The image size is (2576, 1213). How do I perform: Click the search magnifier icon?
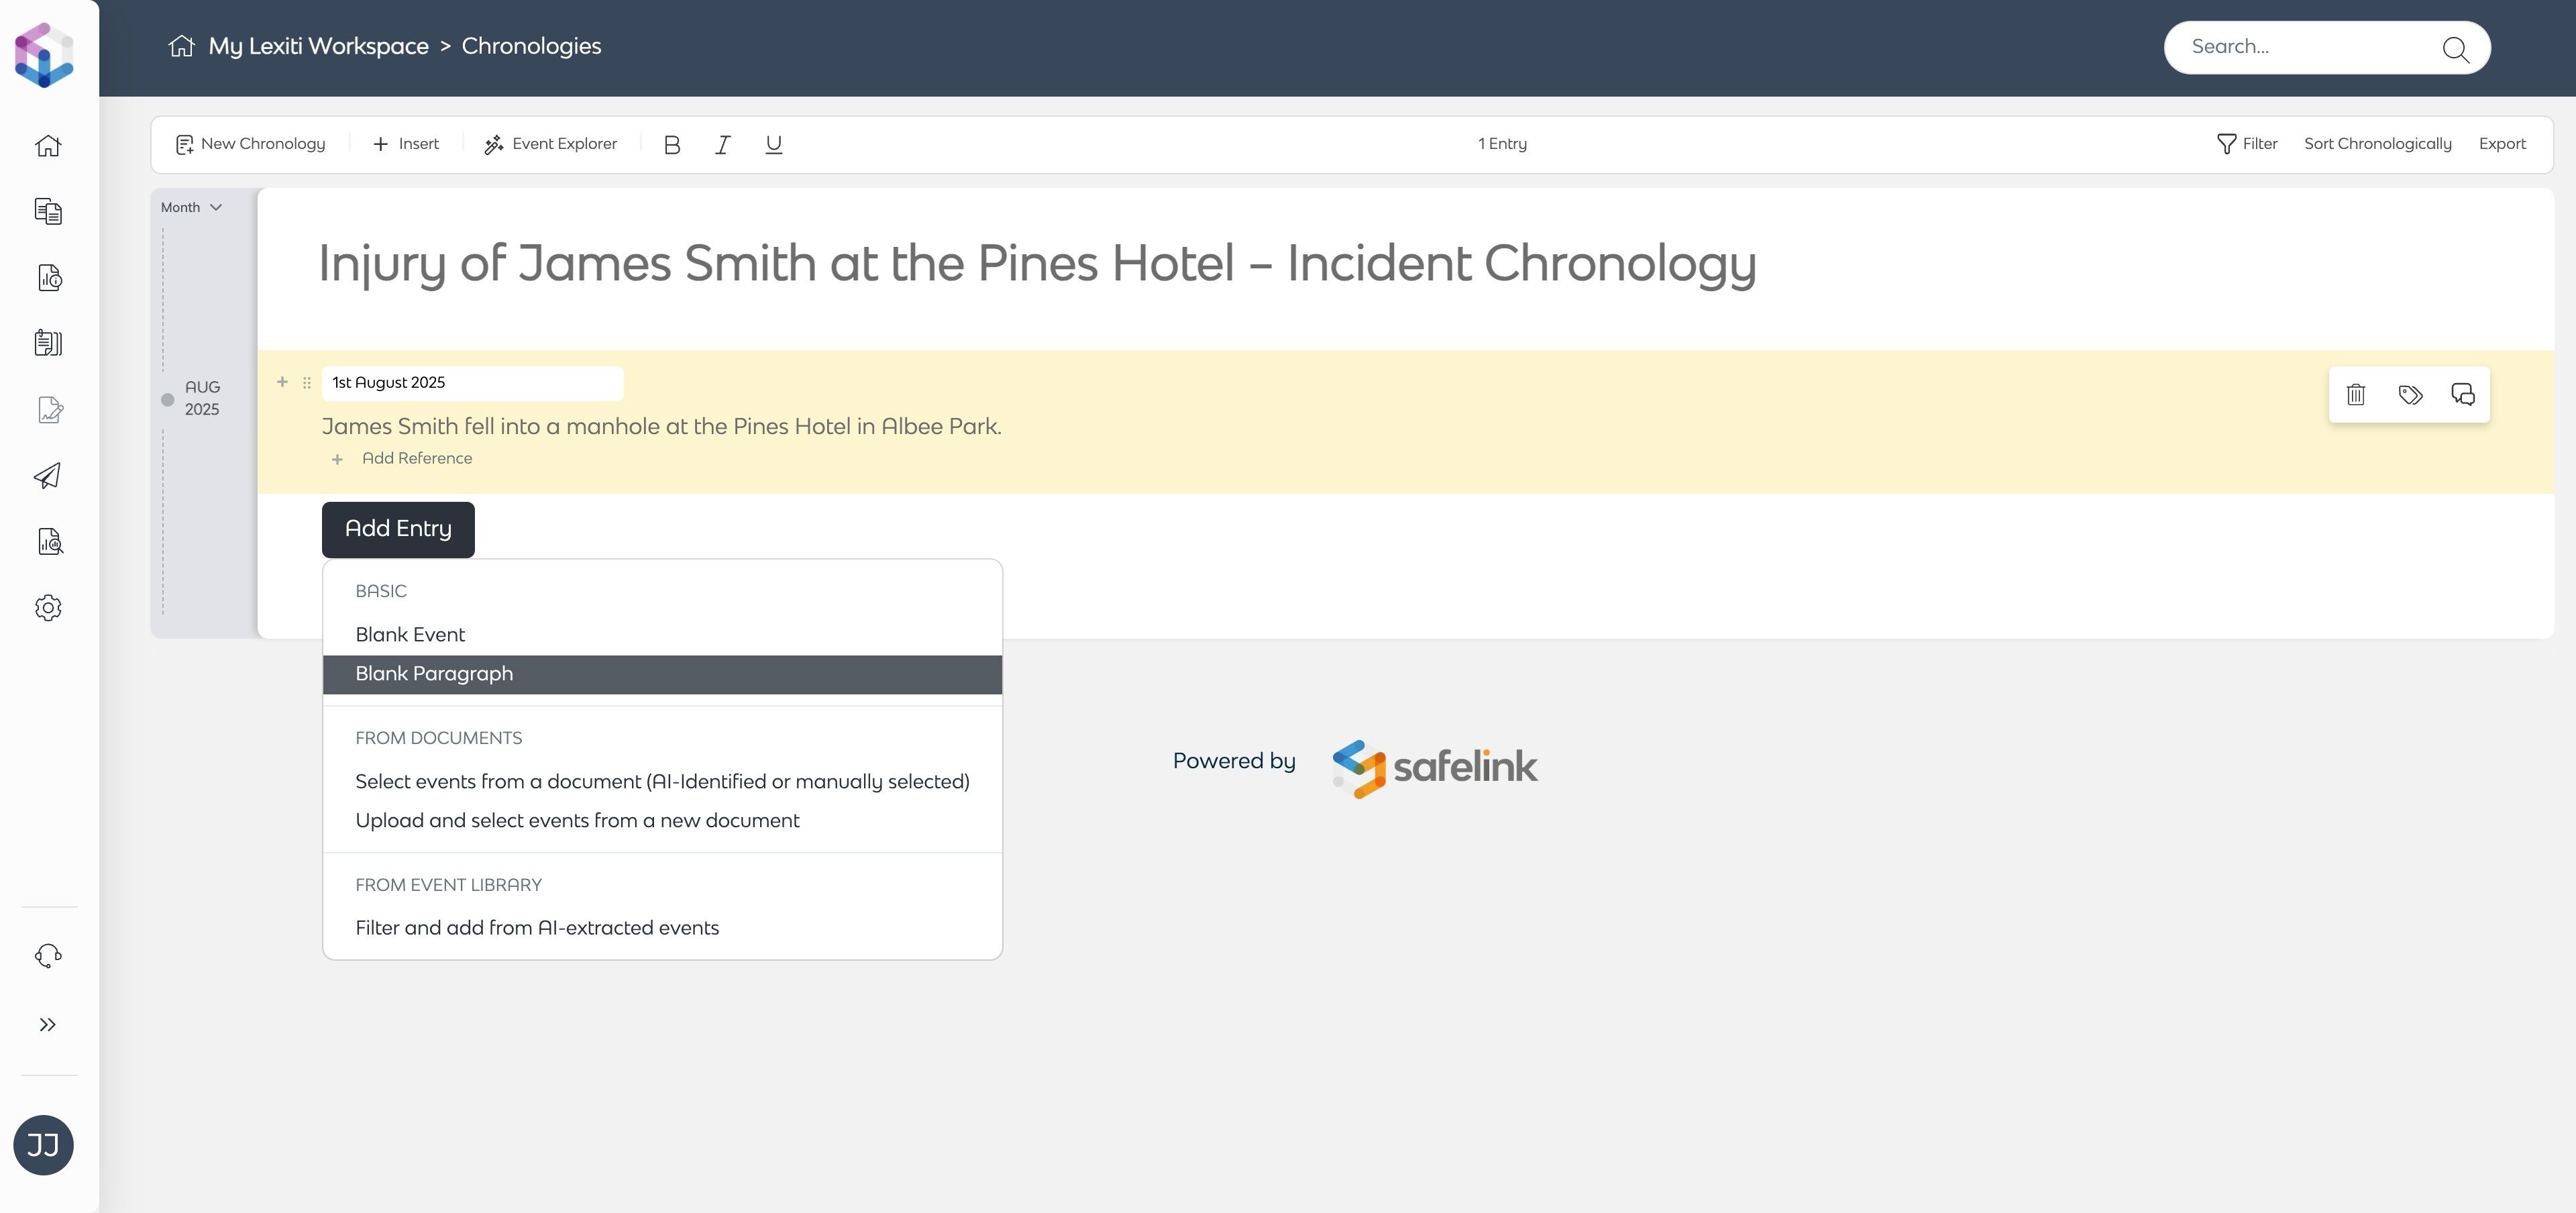2455,48
